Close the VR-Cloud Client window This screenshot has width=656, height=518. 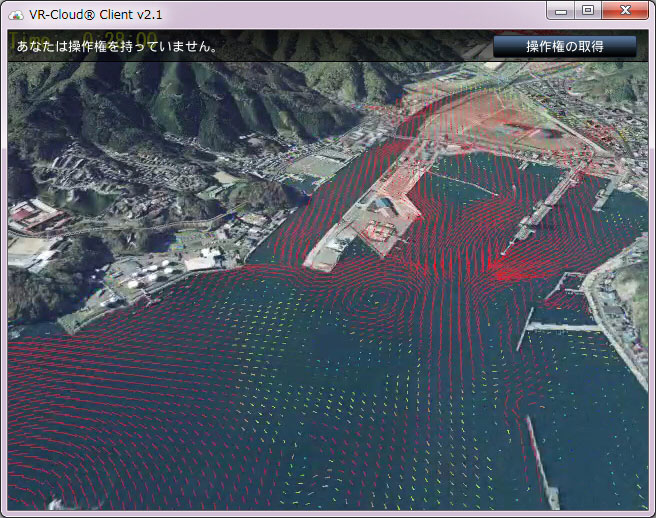625,10
